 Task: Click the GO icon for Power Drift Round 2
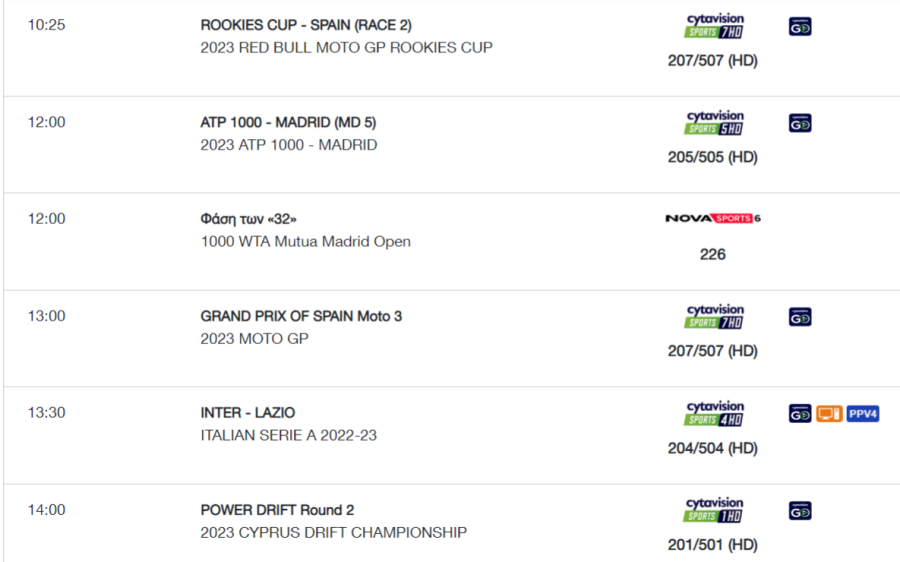point(800,511)
